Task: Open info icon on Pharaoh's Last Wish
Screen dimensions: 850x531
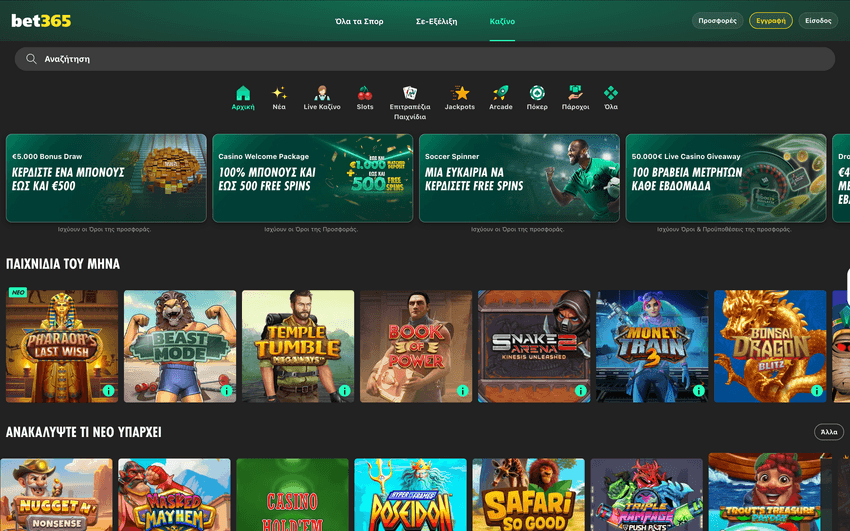Action: click(x=108, y=391)
